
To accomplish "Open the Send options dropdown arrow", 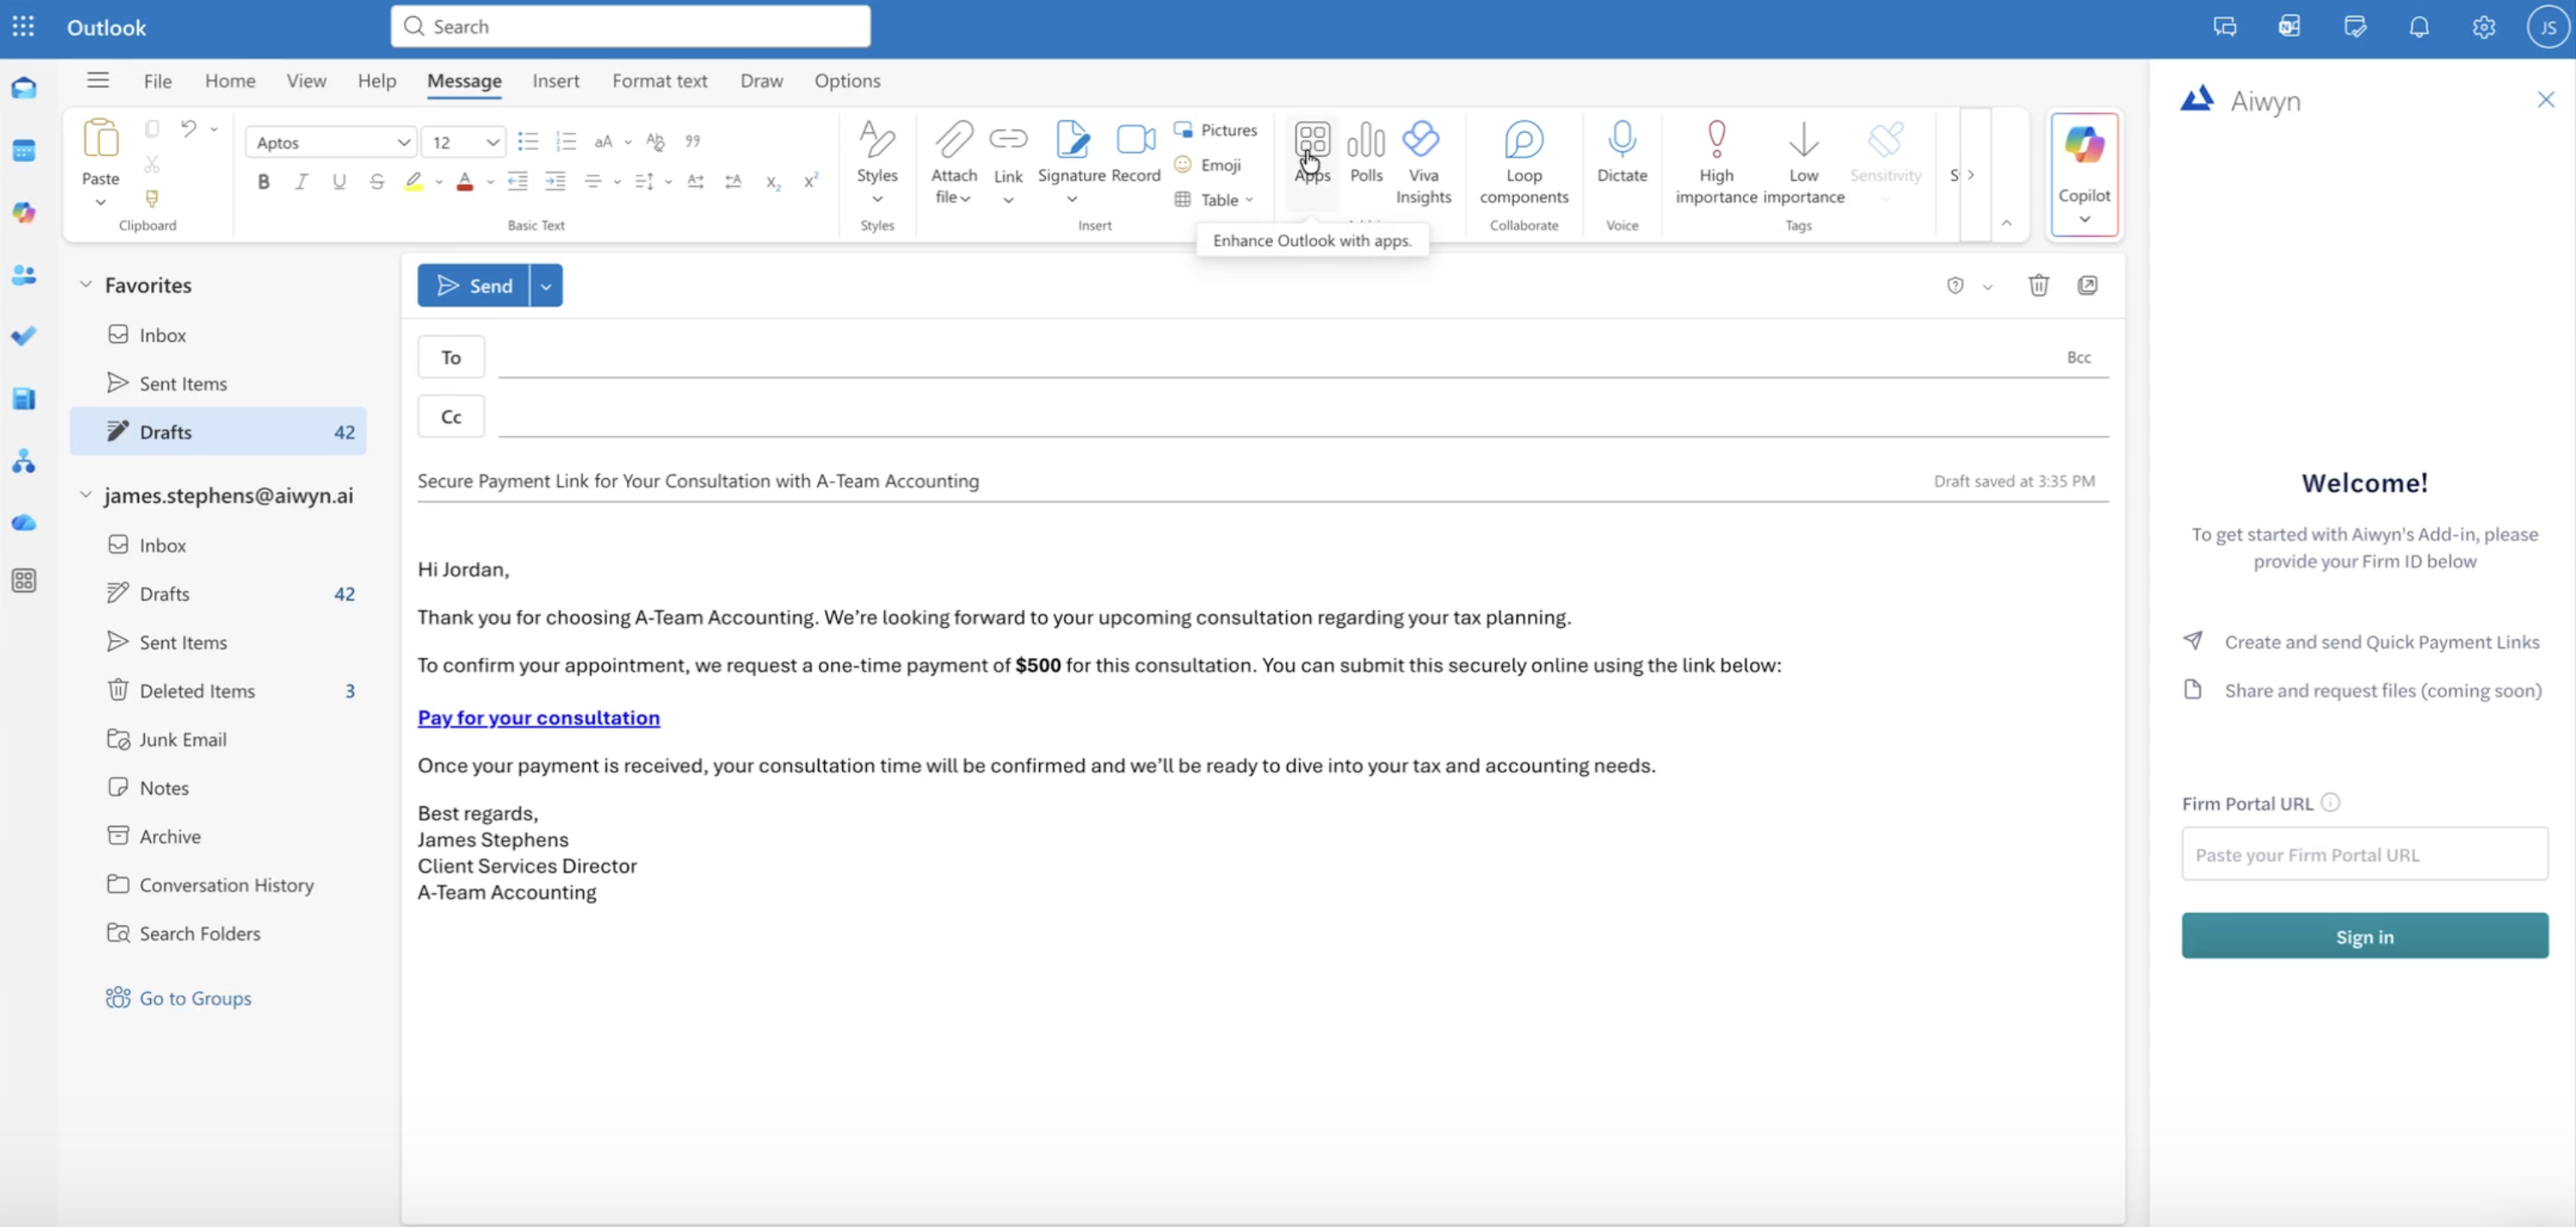I will pos(546,285).
